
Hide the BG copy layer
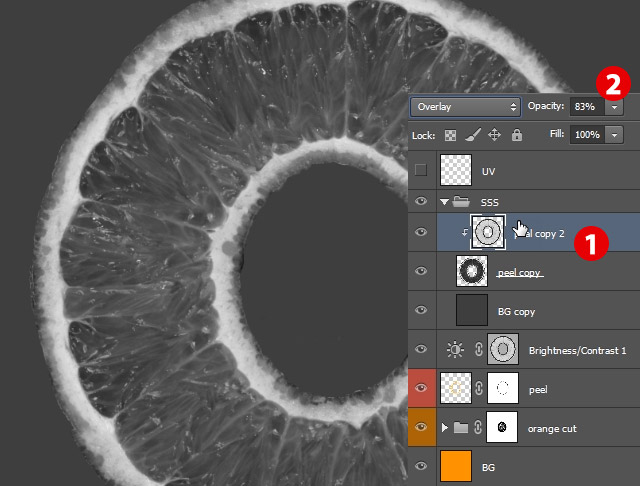[421, 310]
